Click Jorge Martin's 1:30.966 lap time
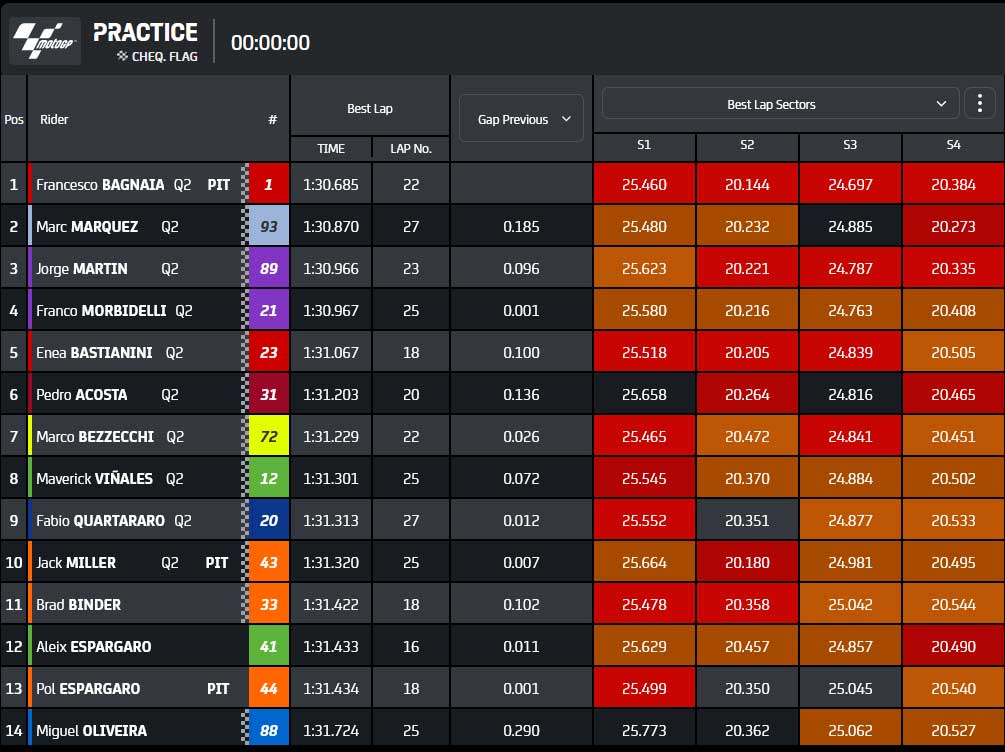1005x752 pixels. pyautogui.click(x=331, y=269)
